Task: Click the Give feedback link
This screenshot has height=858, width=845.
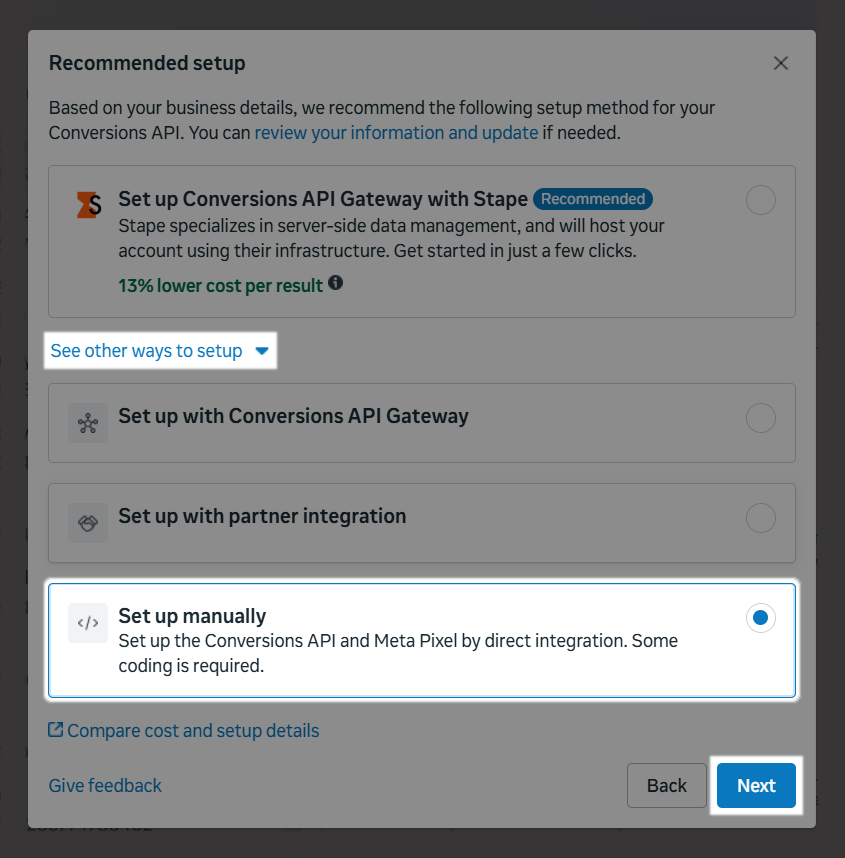Action: (x=105, y=786)
